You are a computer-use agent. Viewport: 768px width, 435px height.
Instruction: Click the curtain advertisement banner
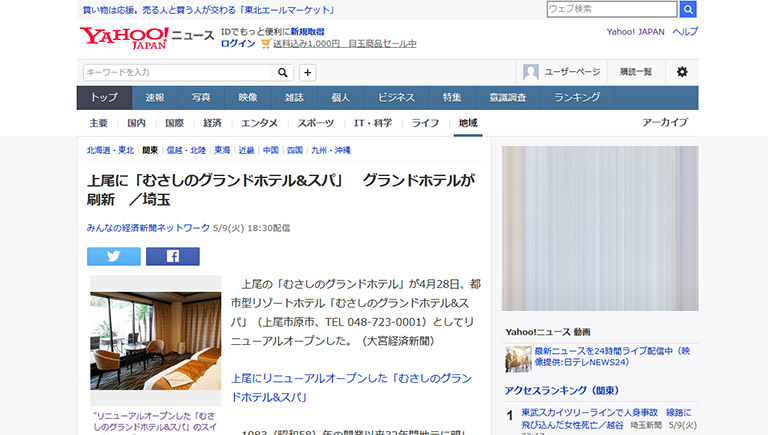tap(600, 228)
